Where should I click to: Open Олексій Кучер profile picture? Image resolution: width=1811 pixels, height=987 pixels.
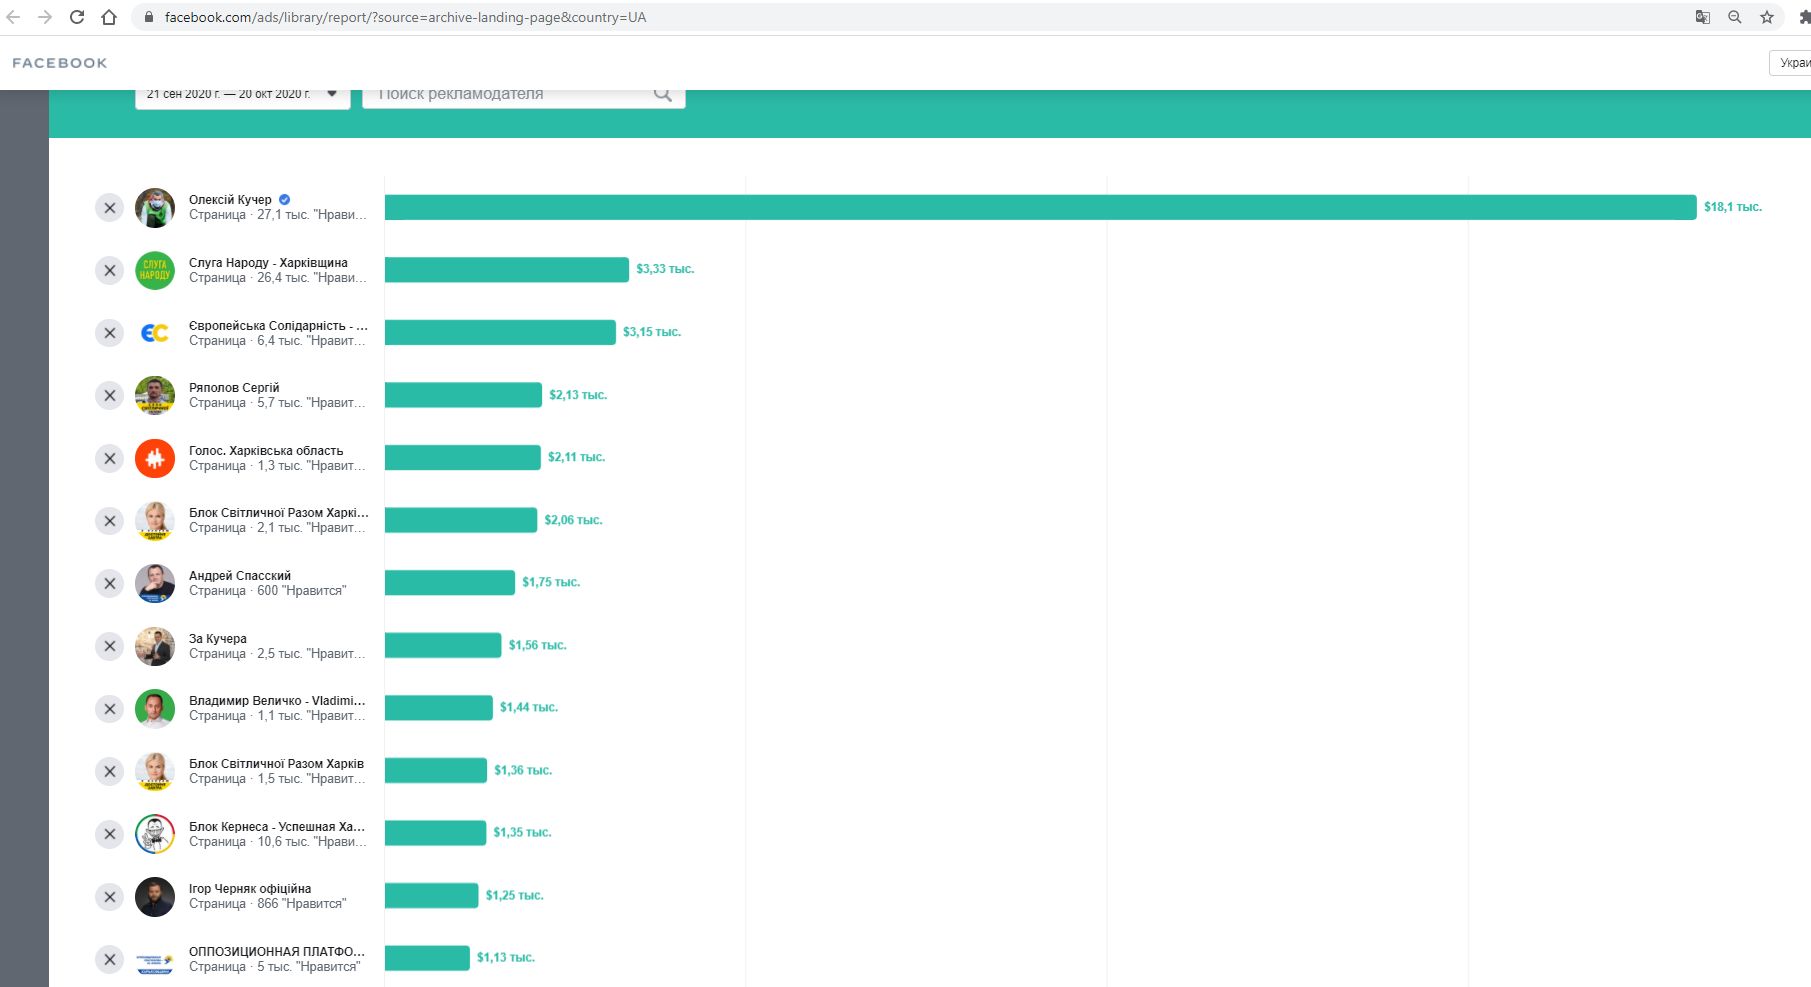pos(155,208)
